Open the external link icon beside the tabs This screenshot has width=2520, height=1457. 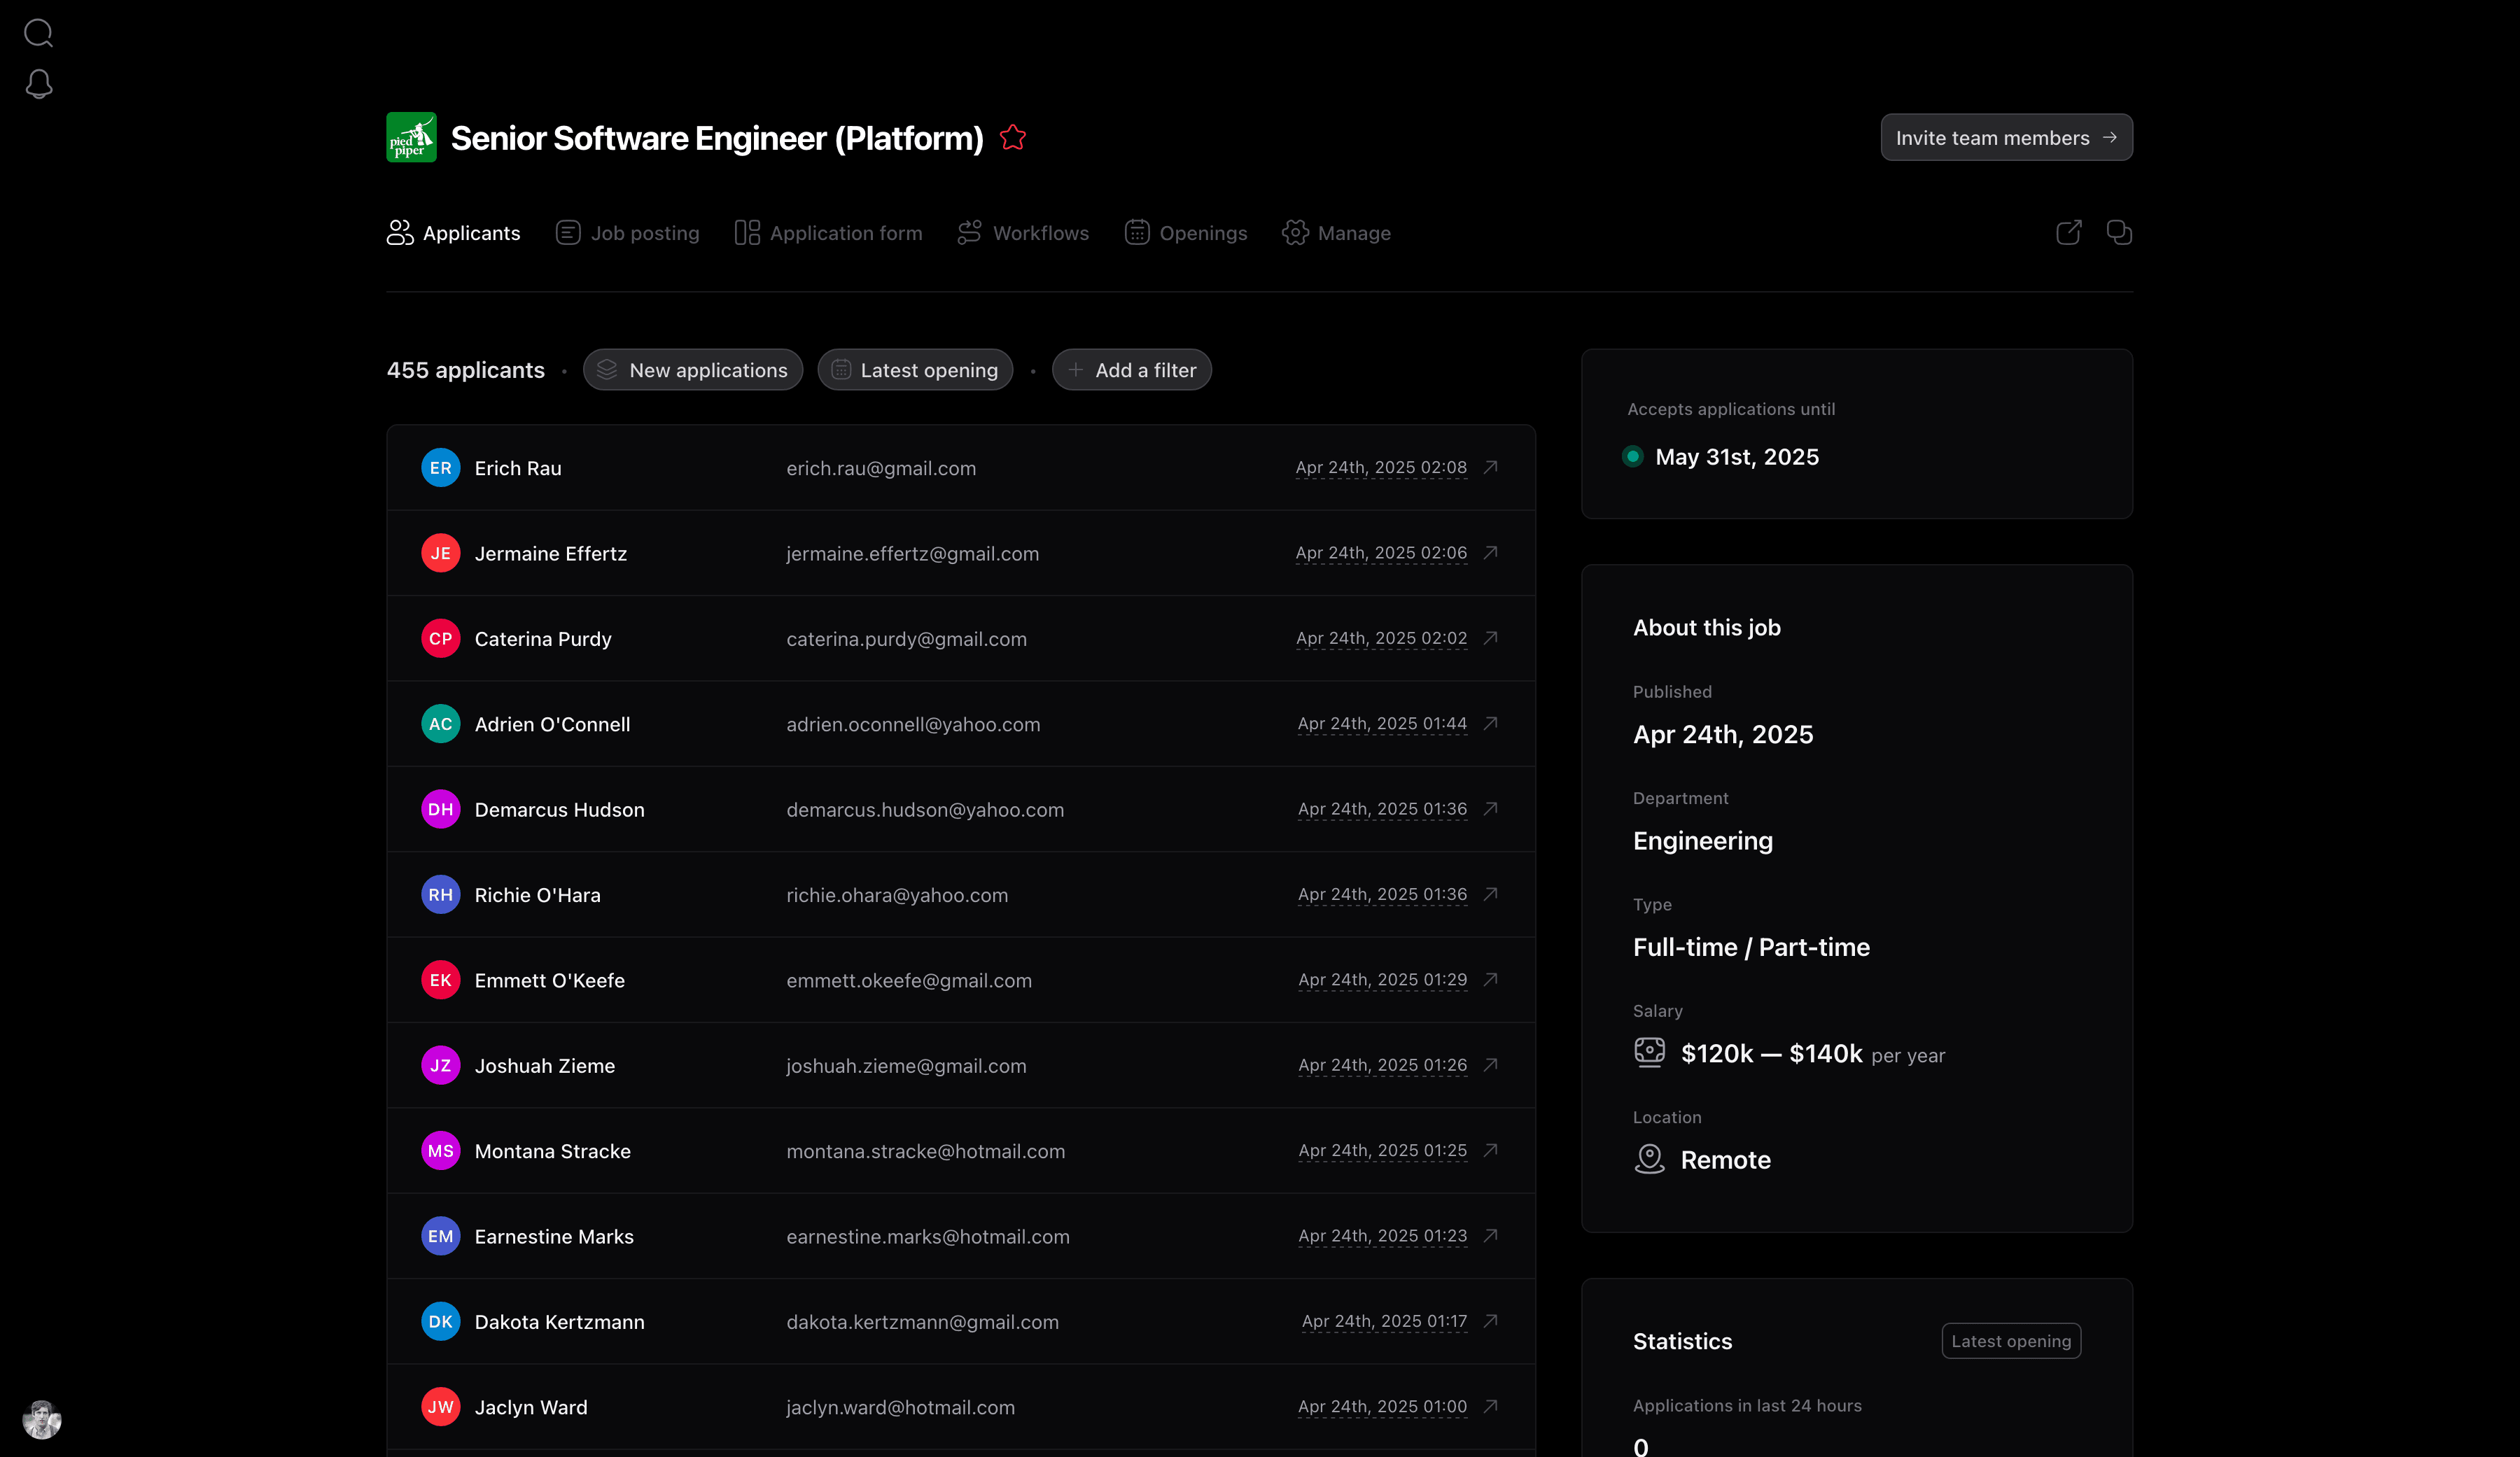tap(2068, 233)
